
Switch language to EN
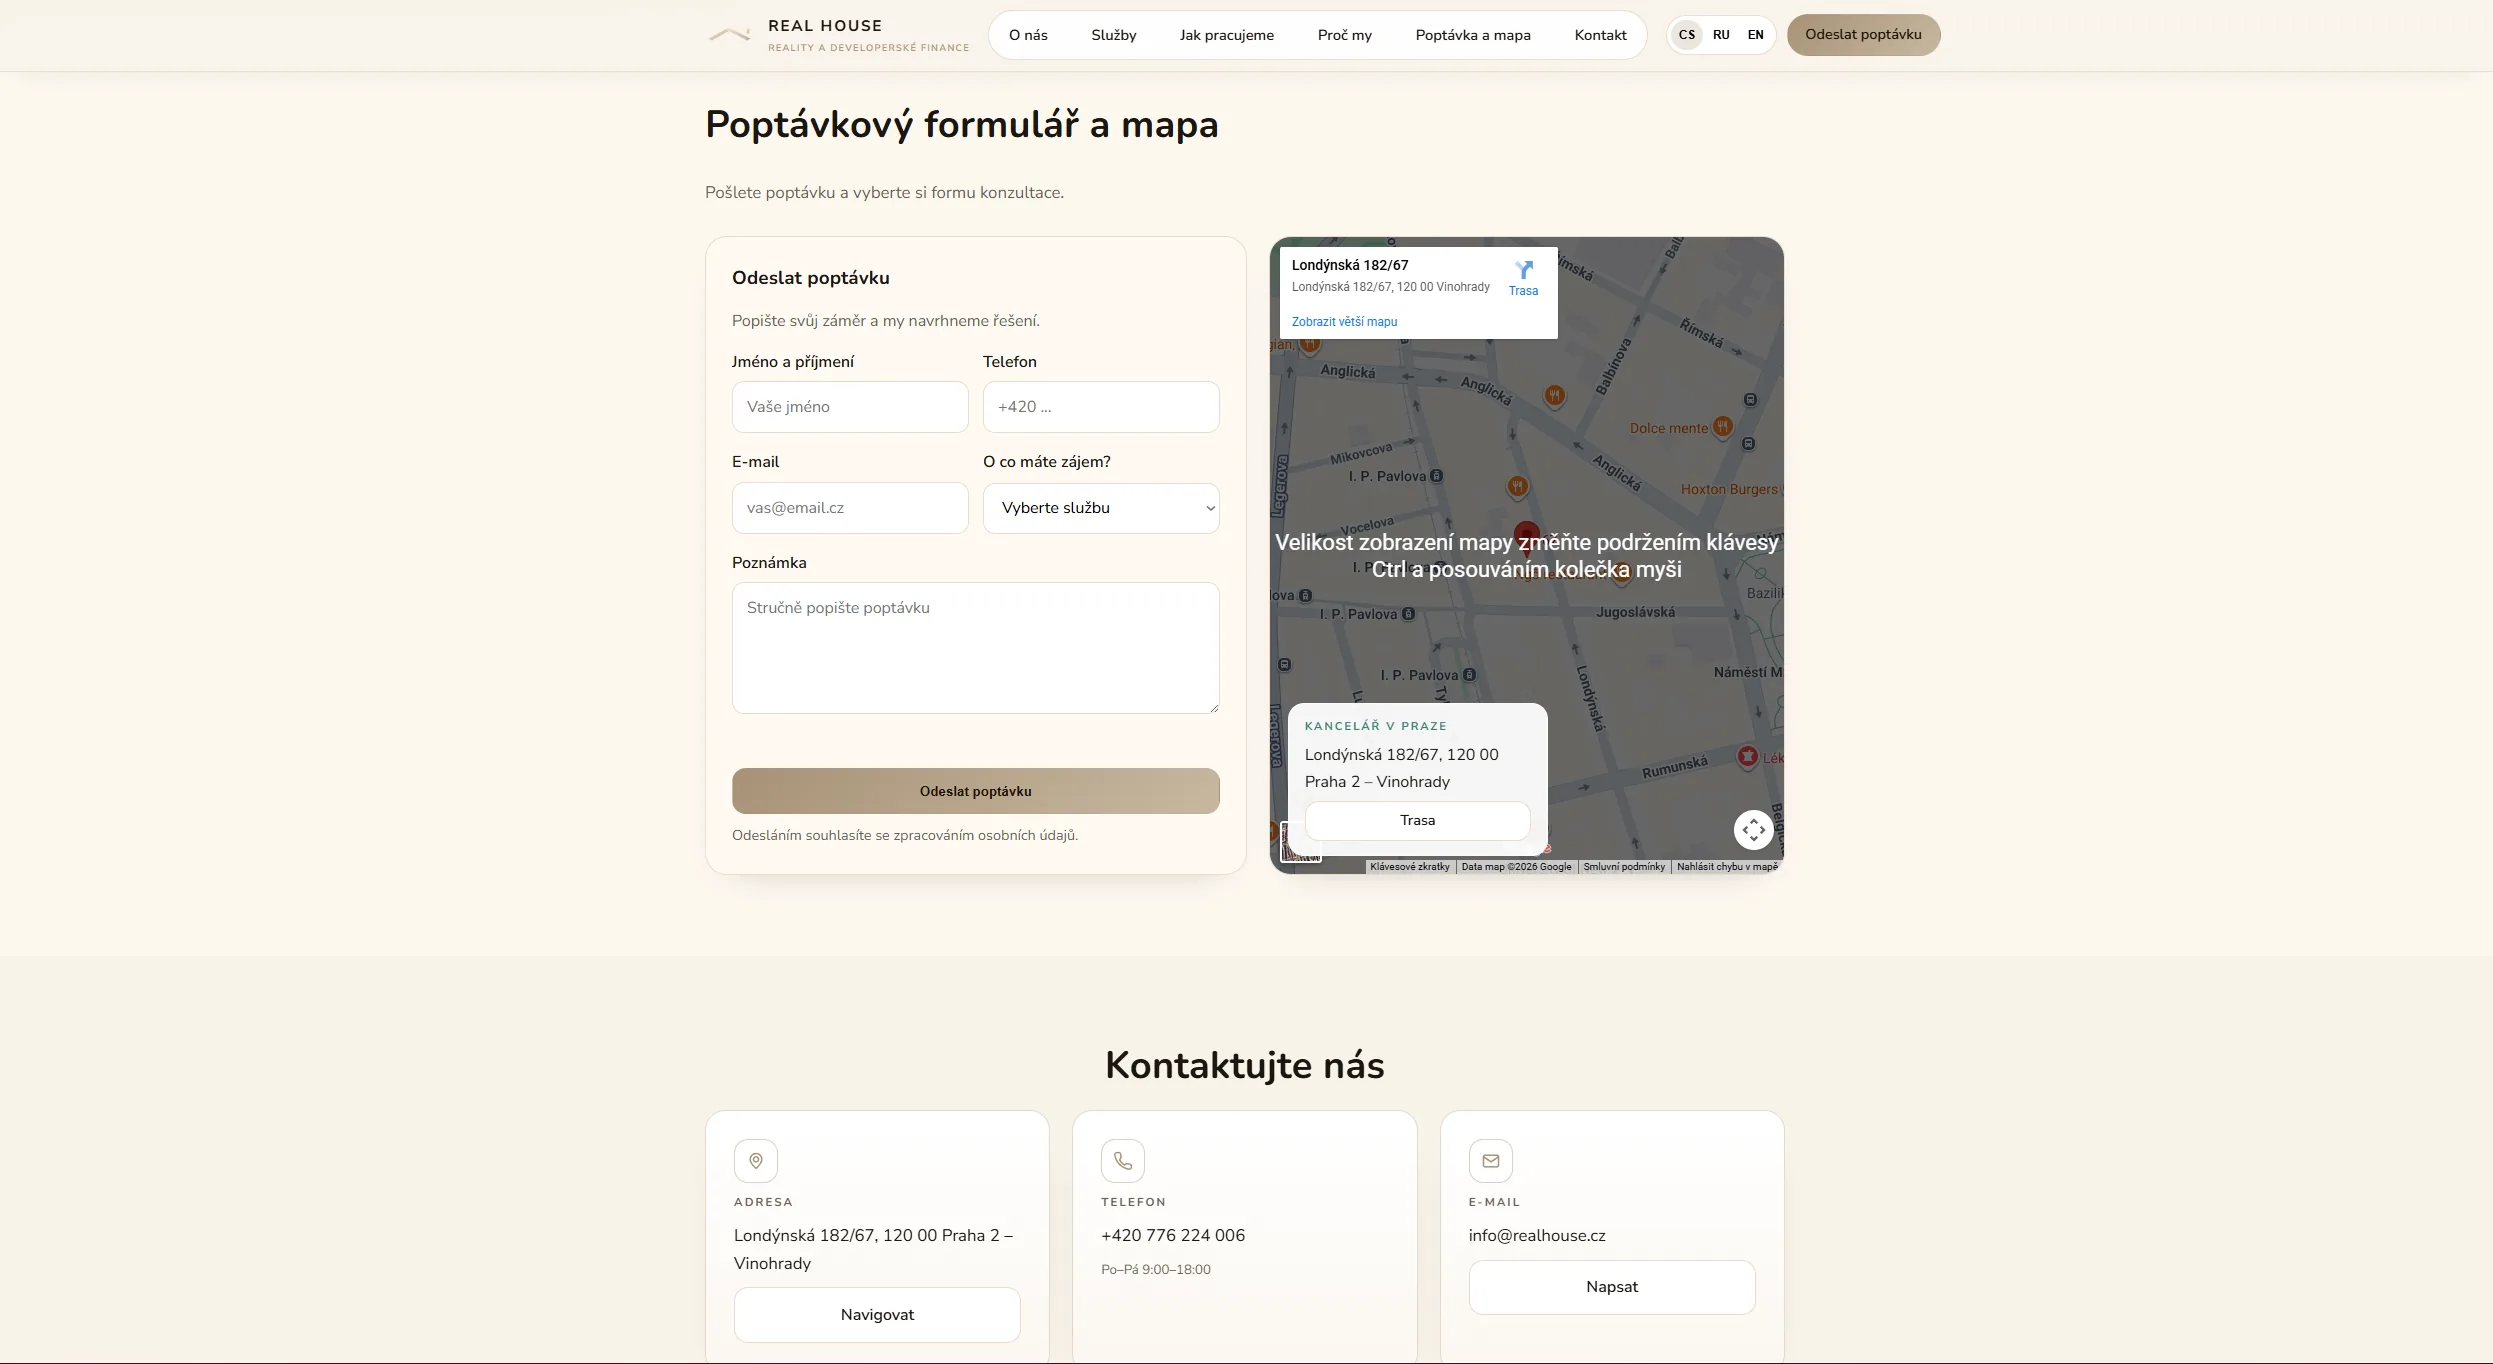(1755, 35)
